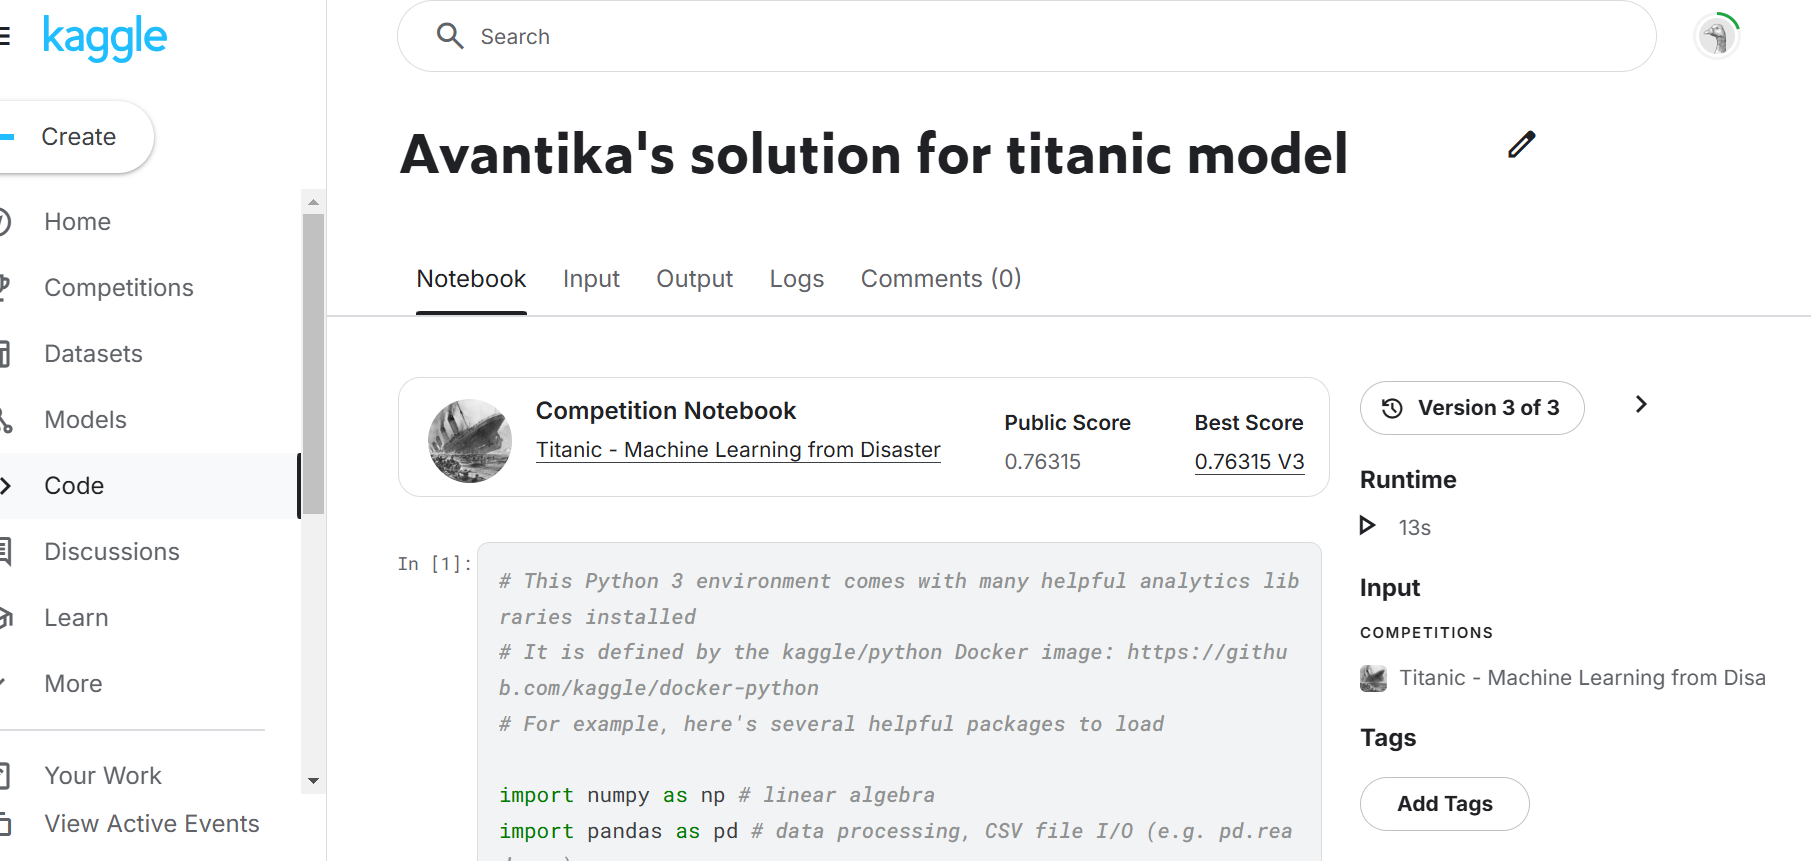Image resolution: width=1811 pixels, height=861 pixels.
Task: Open Your Work in the sidebar
Action: (103, 776)
